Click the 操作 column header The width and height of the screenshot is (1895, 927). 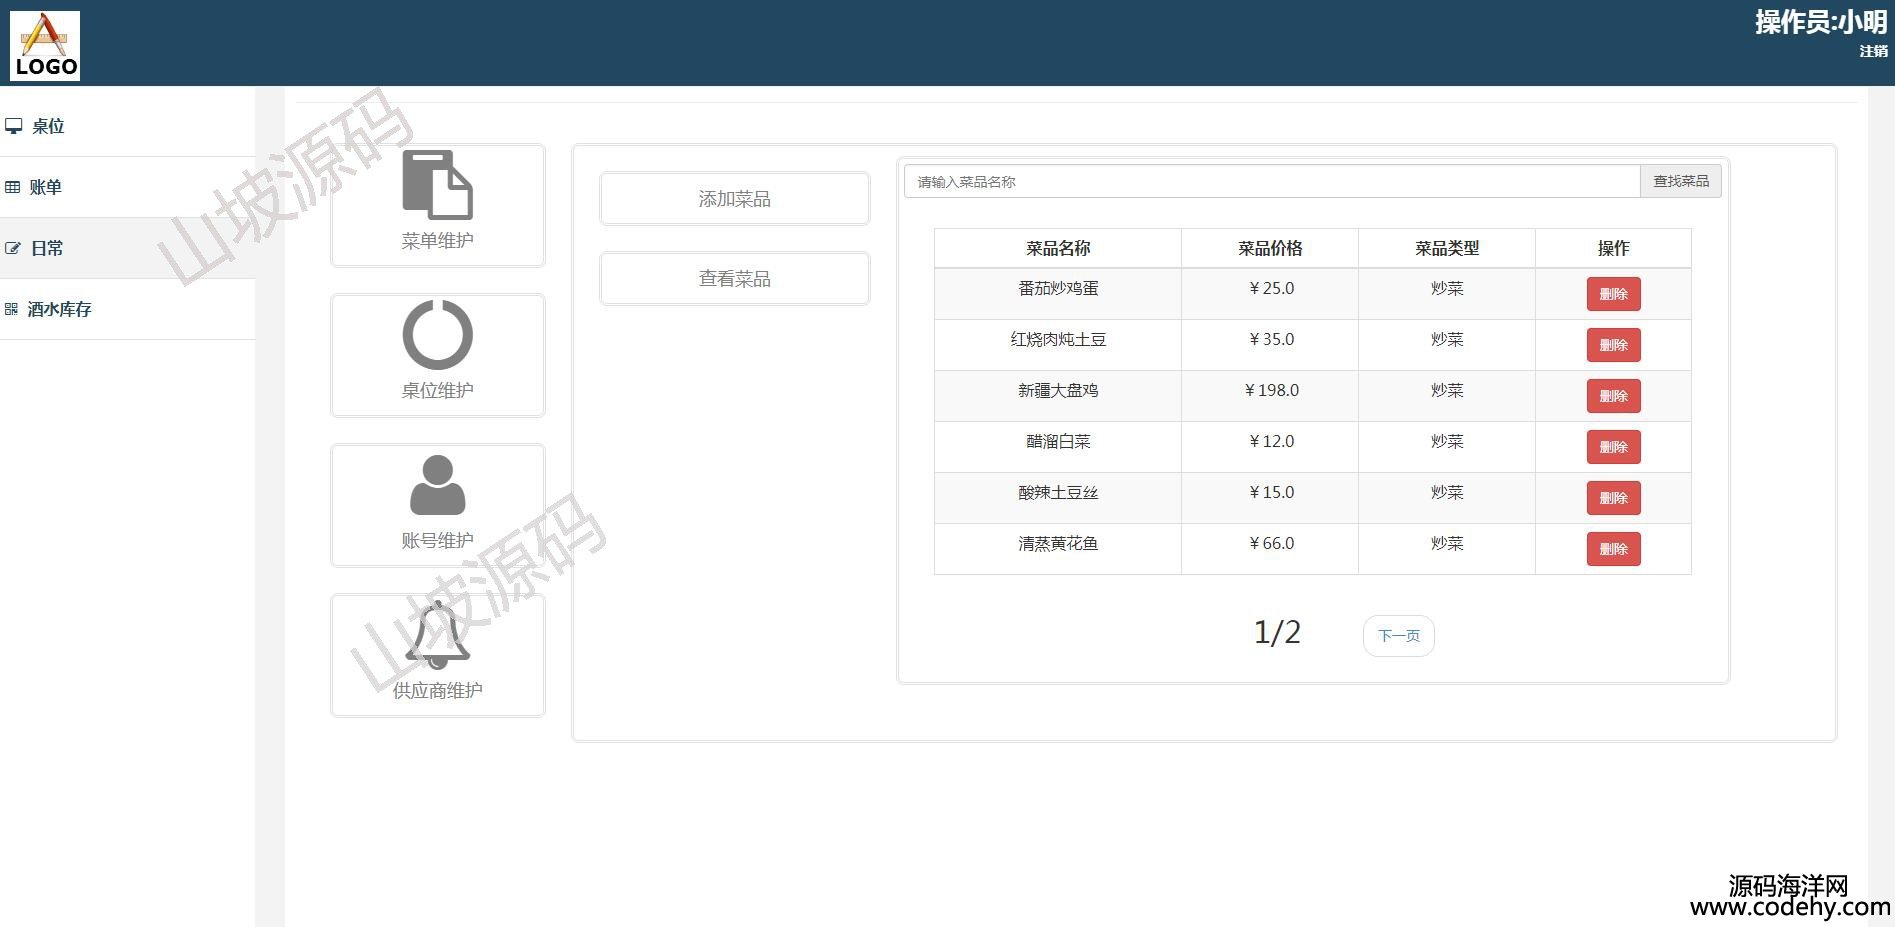pos(1613,248)
